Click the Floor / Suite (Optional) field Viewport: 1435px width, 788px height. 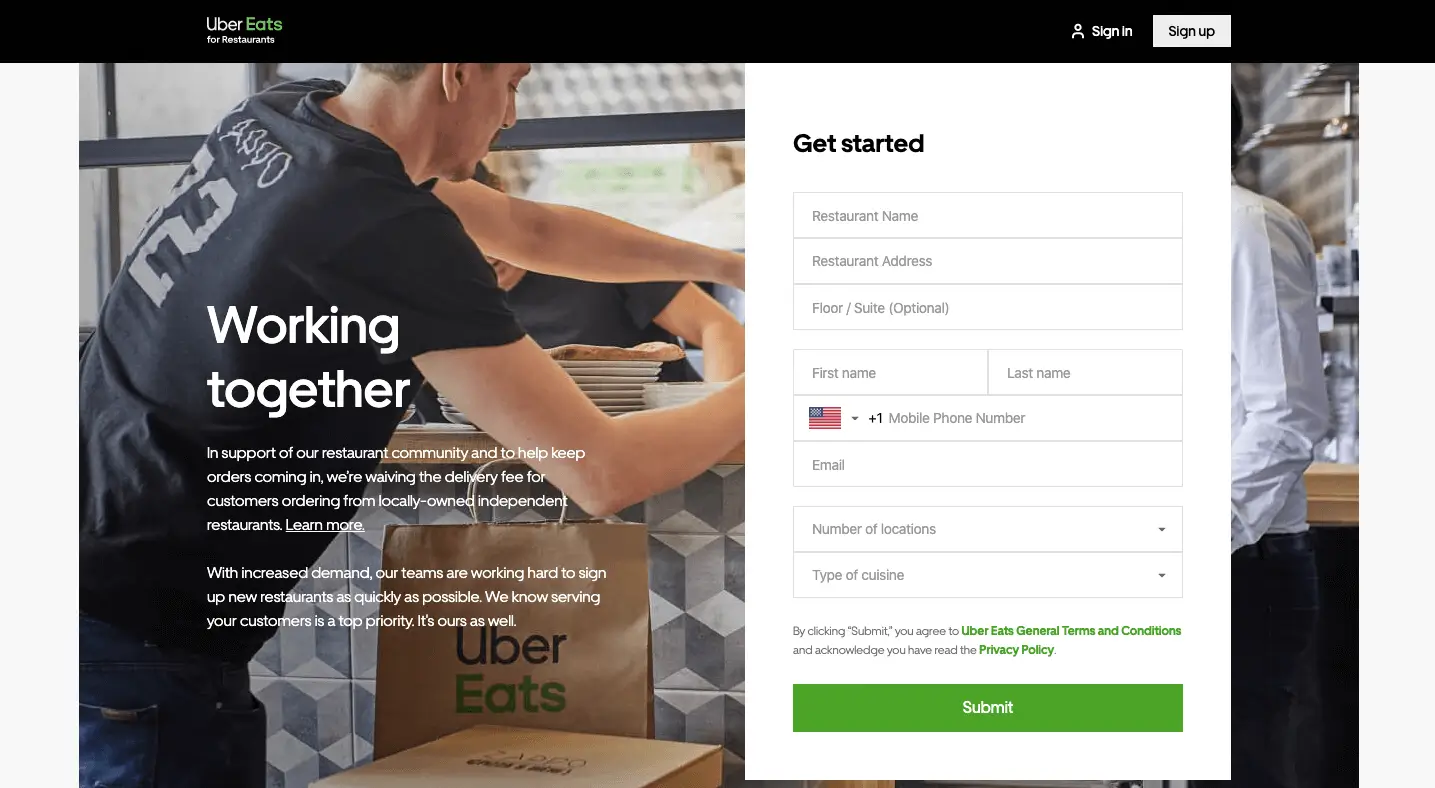coord(988,307)
